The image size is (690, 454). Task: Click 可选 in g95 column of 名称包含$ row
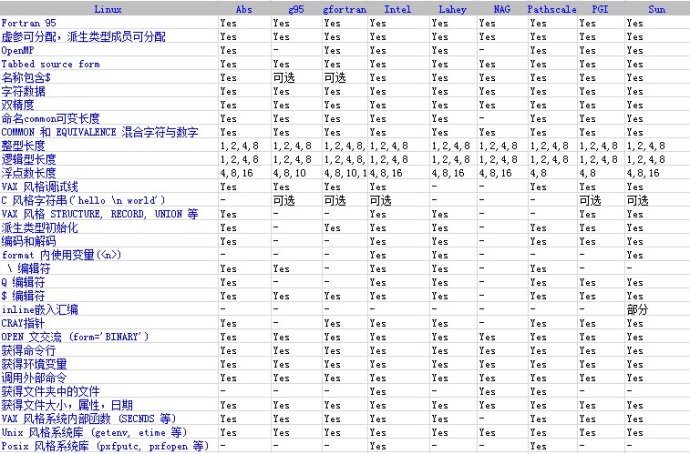tap(284, 77)
